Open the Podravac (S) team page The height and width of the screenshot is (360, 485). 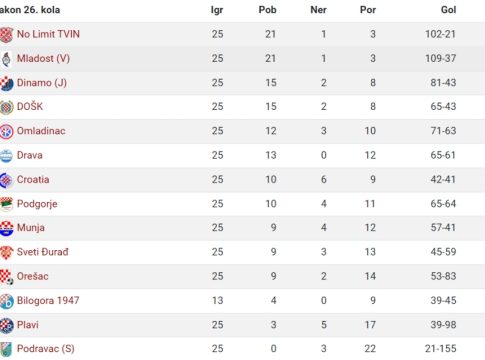coord(46,349)
